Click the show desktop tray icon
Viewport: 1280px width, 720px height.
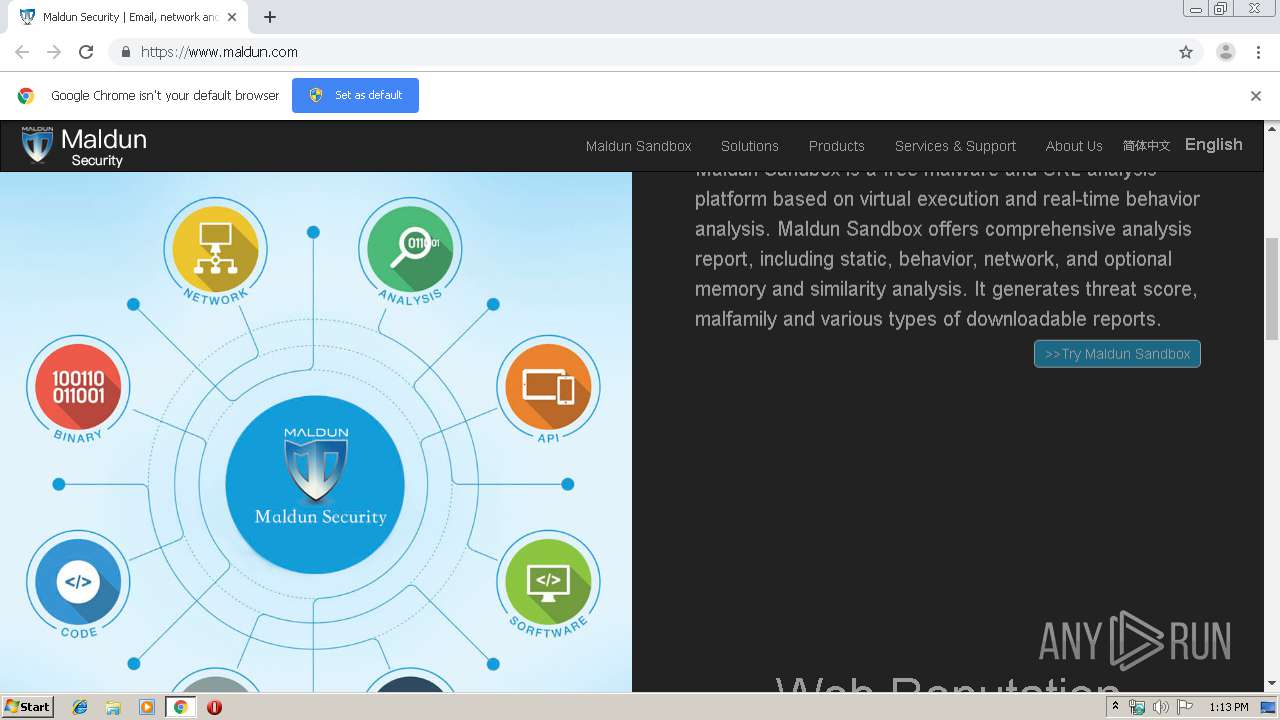point(1269,707)
